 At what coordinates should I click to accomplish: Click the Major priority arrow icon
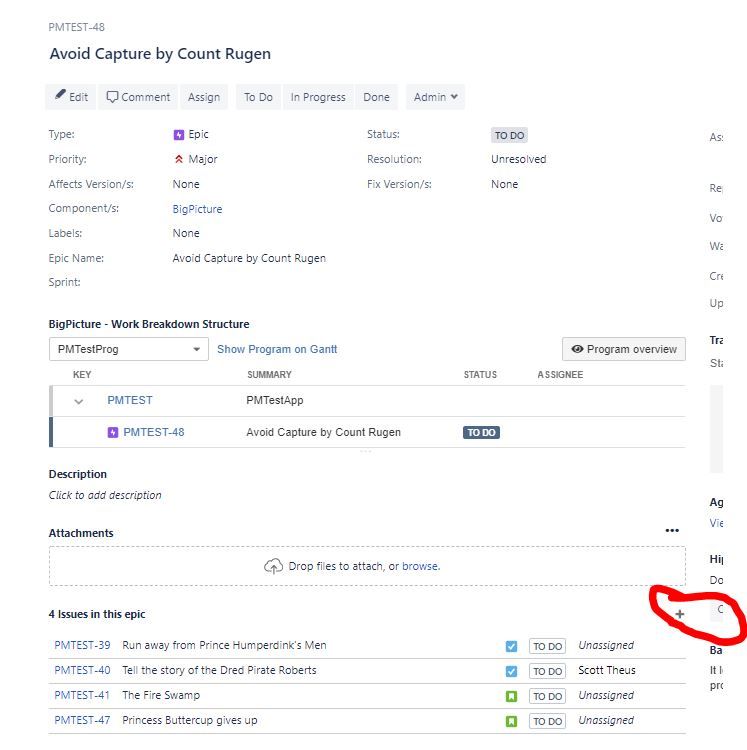point(178,159)
